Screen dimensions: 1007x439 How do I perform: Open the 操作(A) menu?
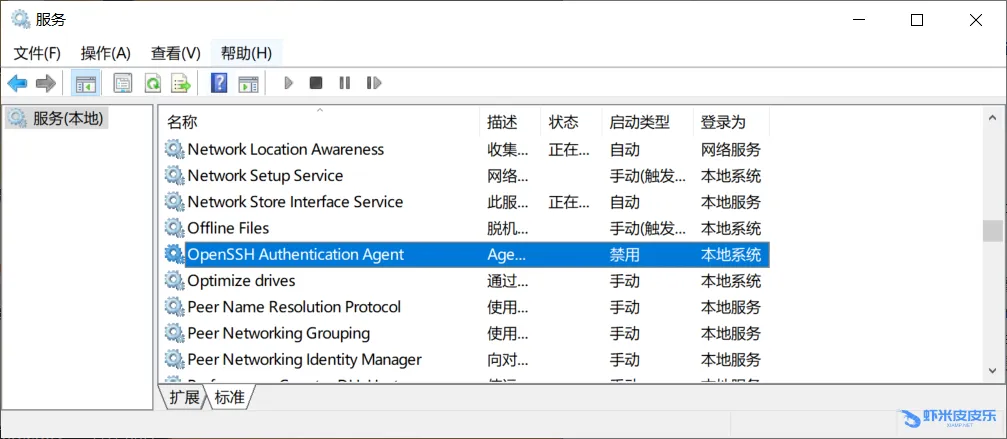click(x=105, y=53)
